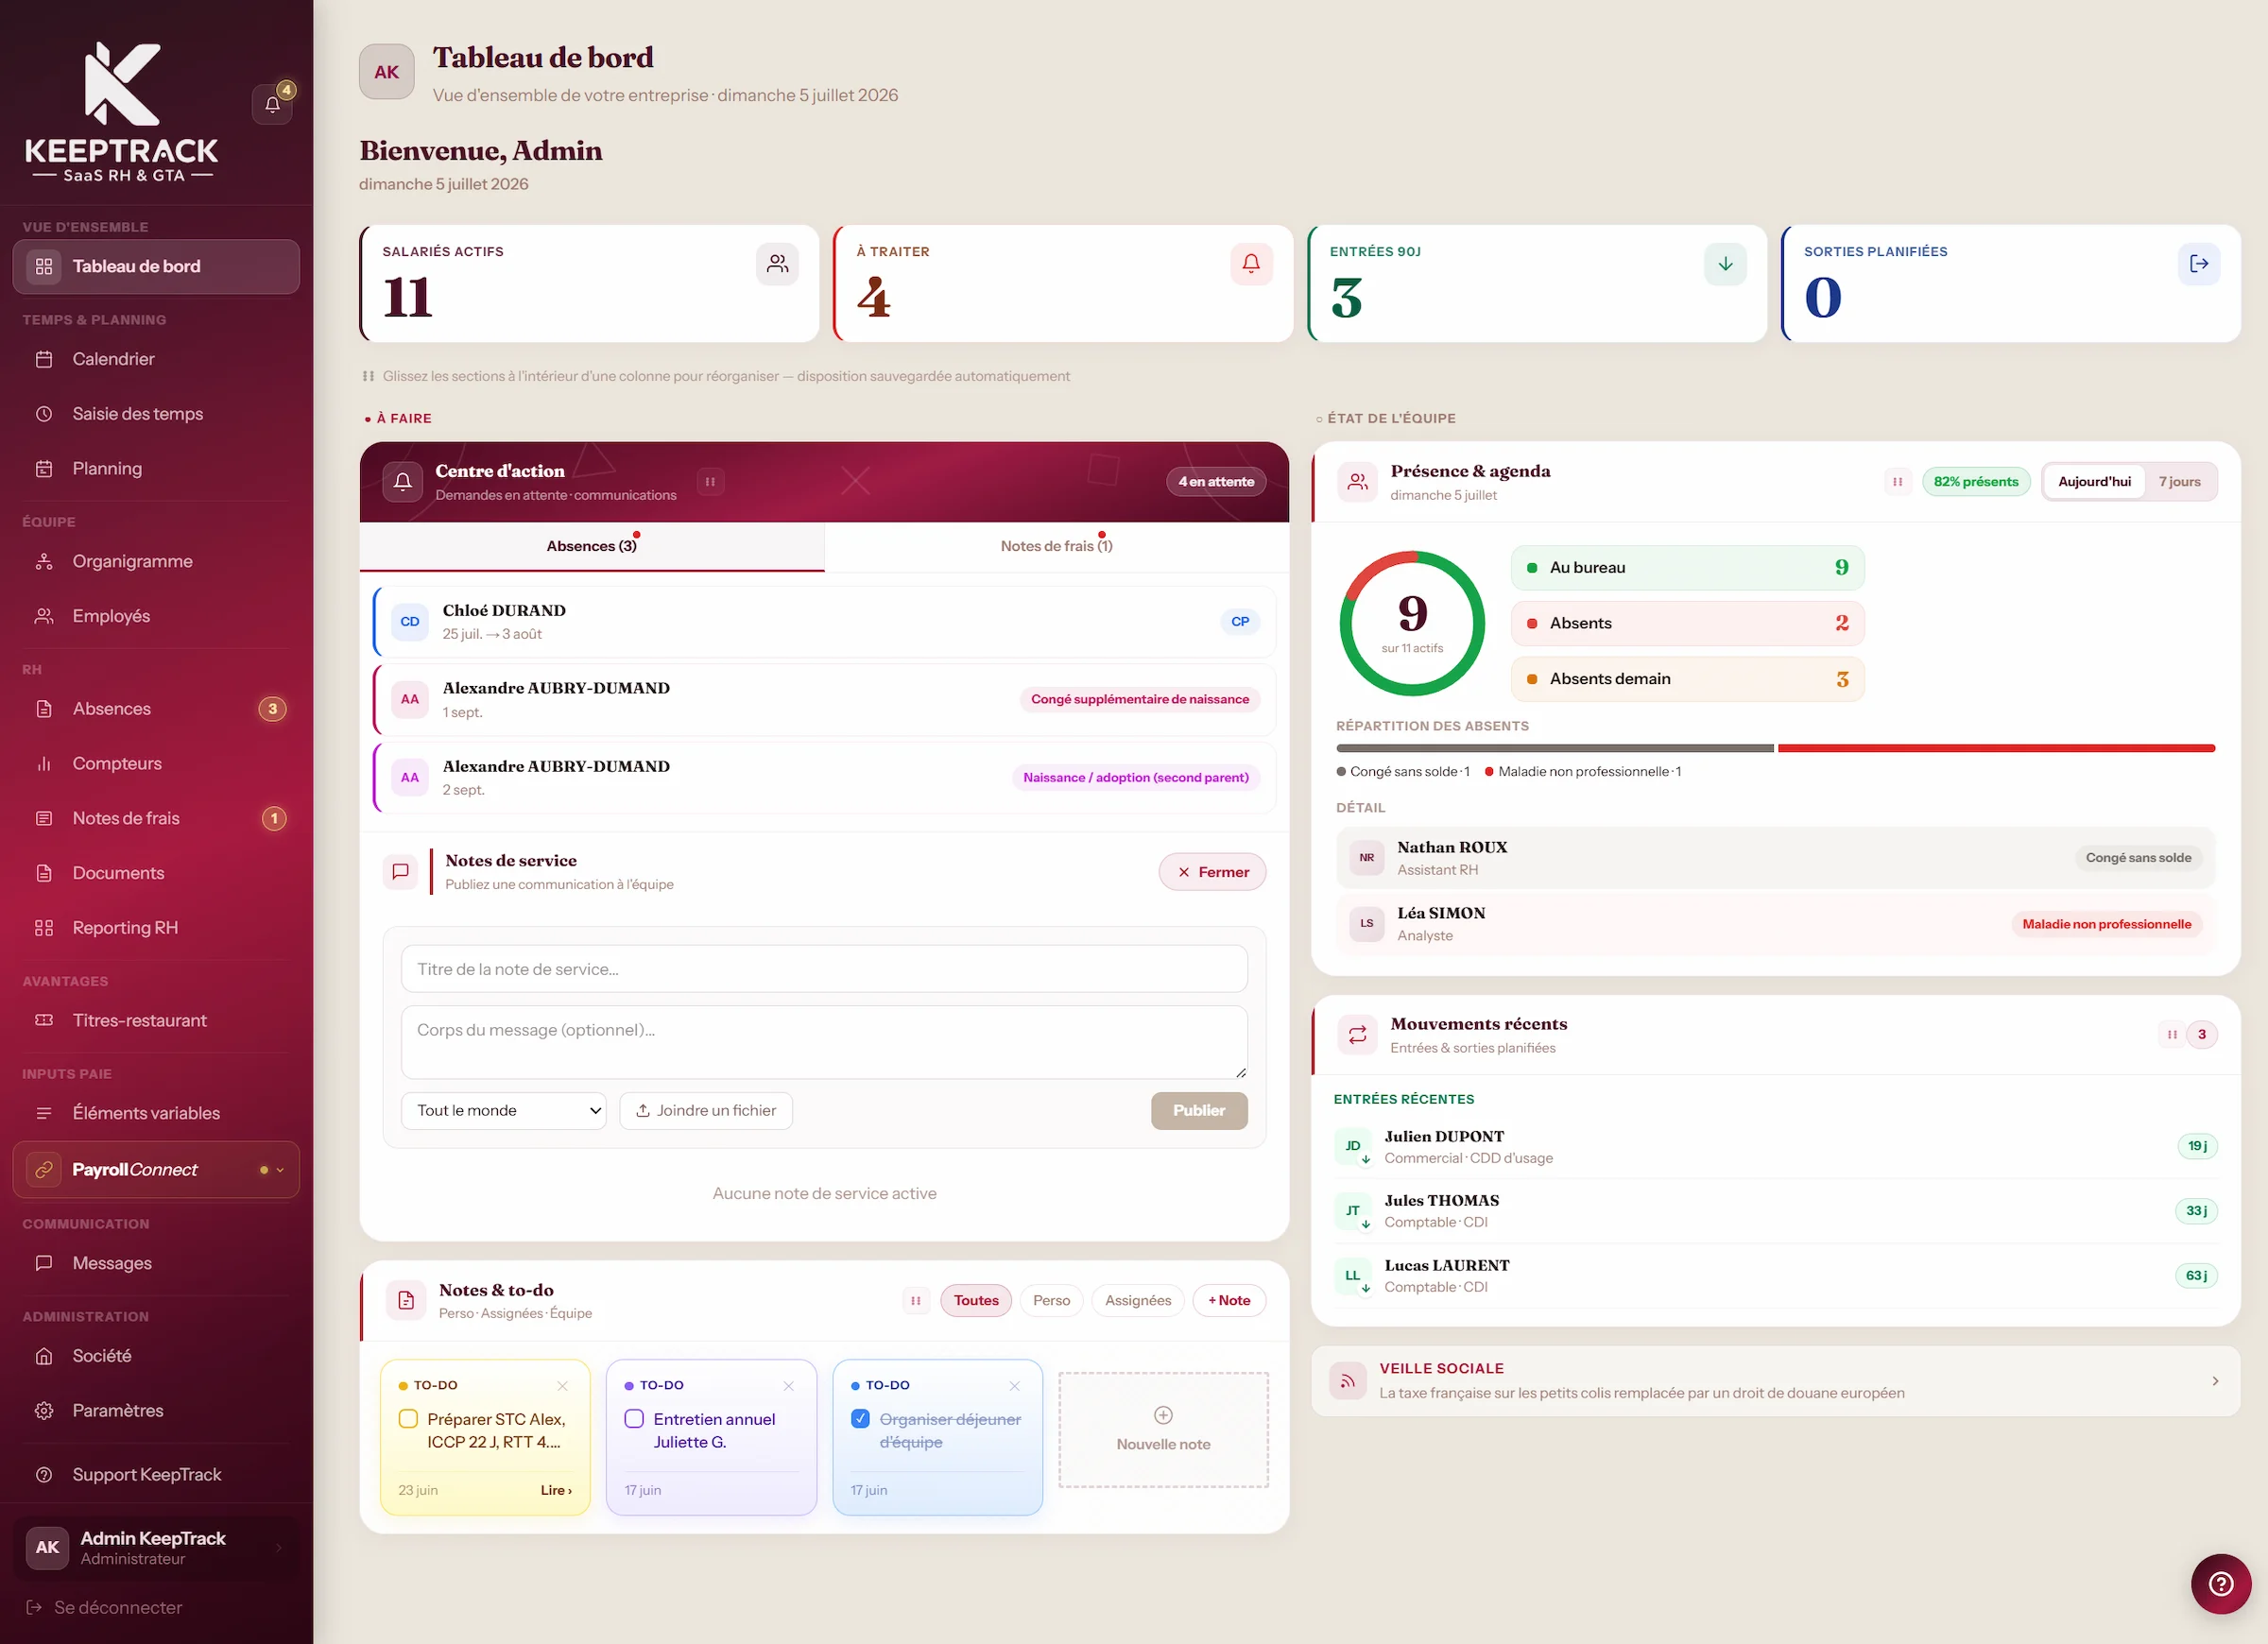Uncheck the Organiser déjeuner d'équipe to-do

[x=860, y=1419]
